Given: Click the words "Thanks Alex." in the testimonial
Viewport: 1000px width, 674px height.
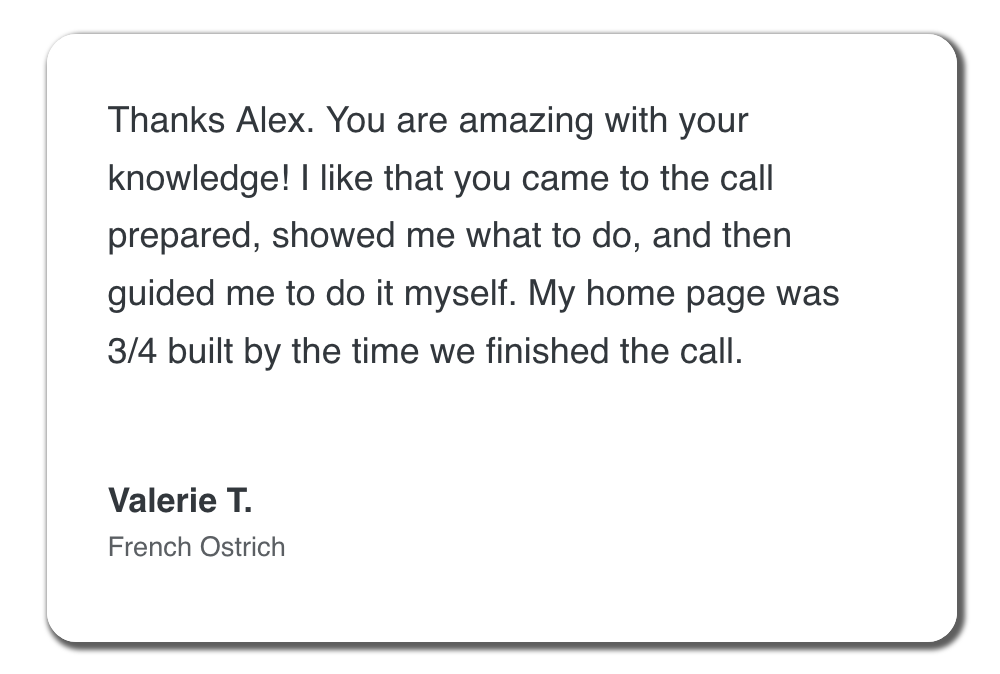Looking at the screenshot, I should coord(212,120).
